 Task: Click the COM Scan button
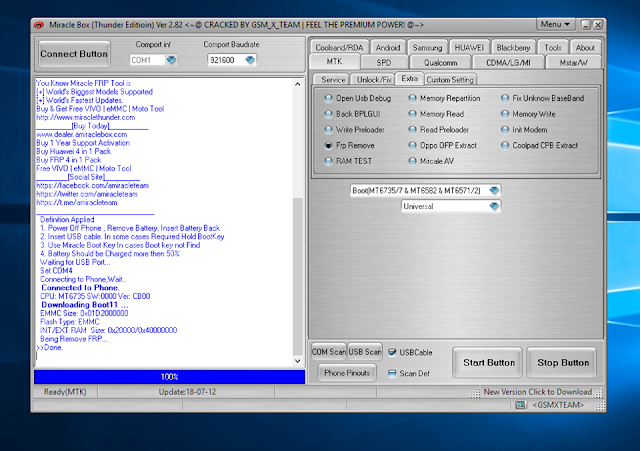(329, 352)
